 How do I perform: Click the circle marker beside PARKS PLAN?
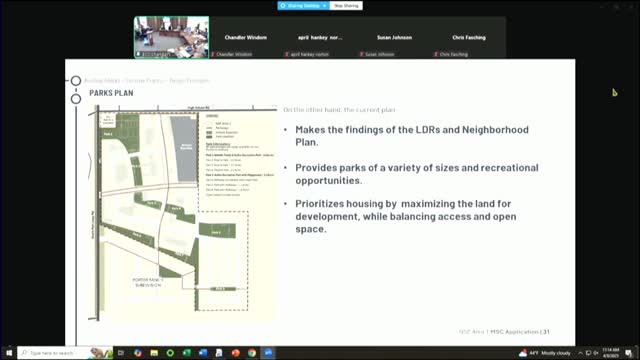click(76, 99)
